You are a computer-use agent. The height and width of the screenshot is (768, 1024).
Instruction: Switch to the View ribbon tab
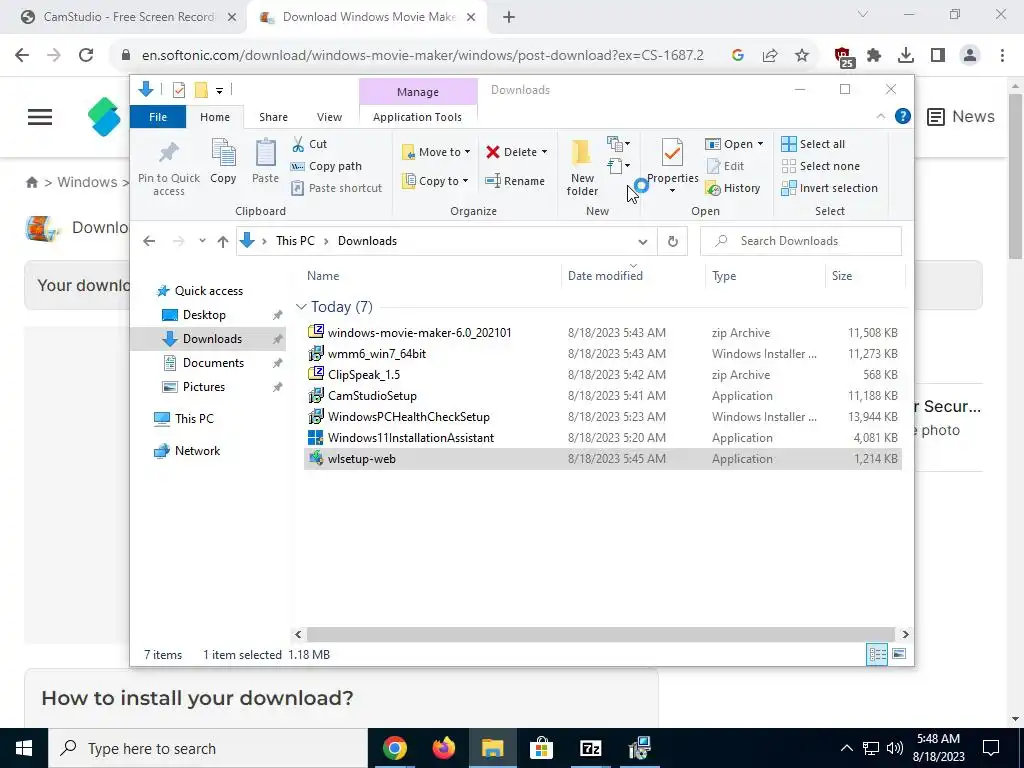329,117
